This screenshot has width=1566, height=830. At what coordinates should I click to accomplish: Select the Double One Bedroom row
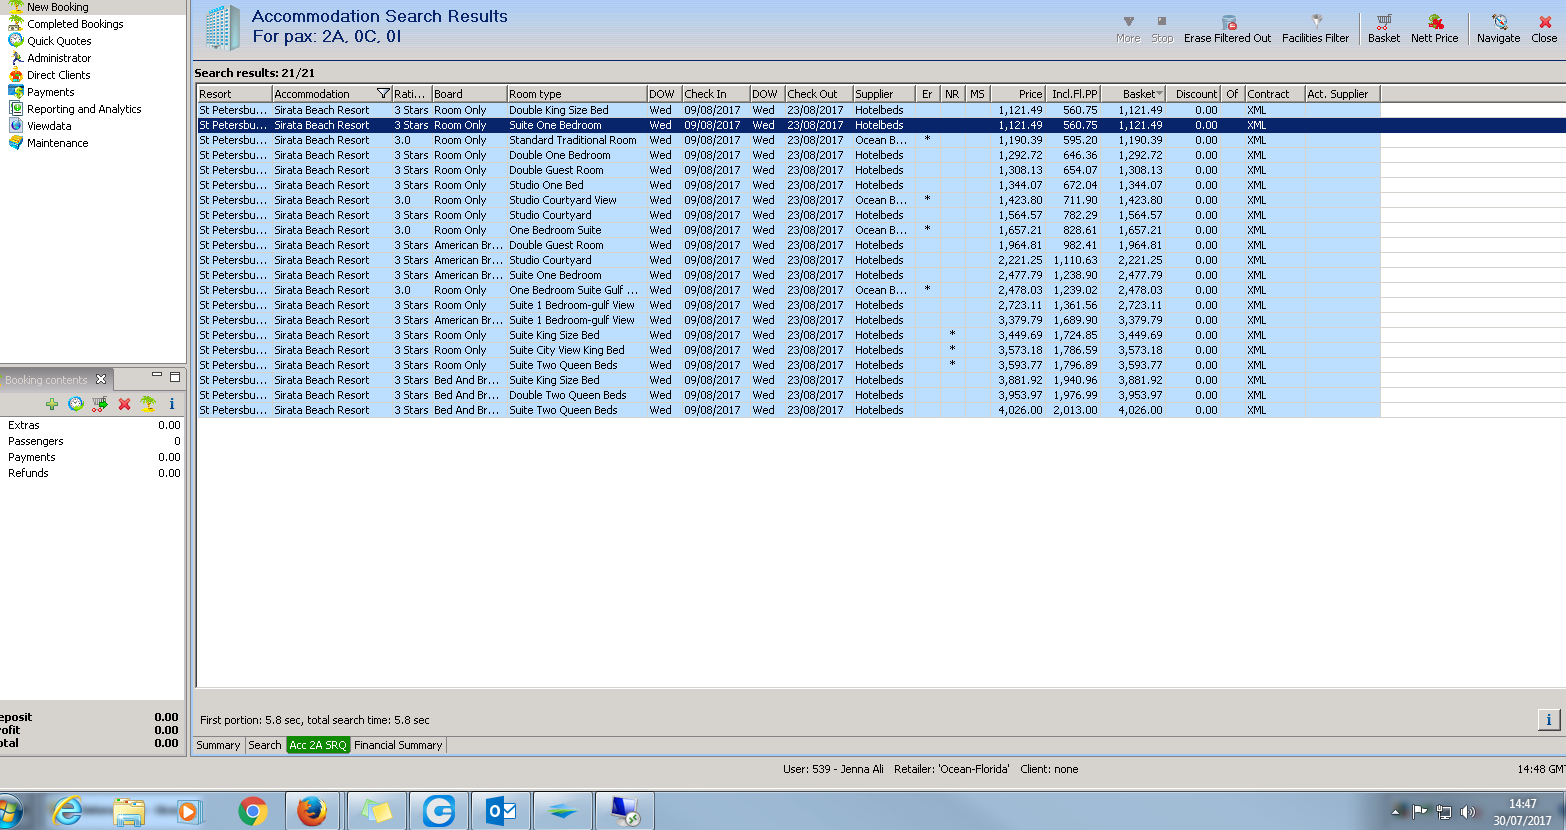[x=789, y=155]
